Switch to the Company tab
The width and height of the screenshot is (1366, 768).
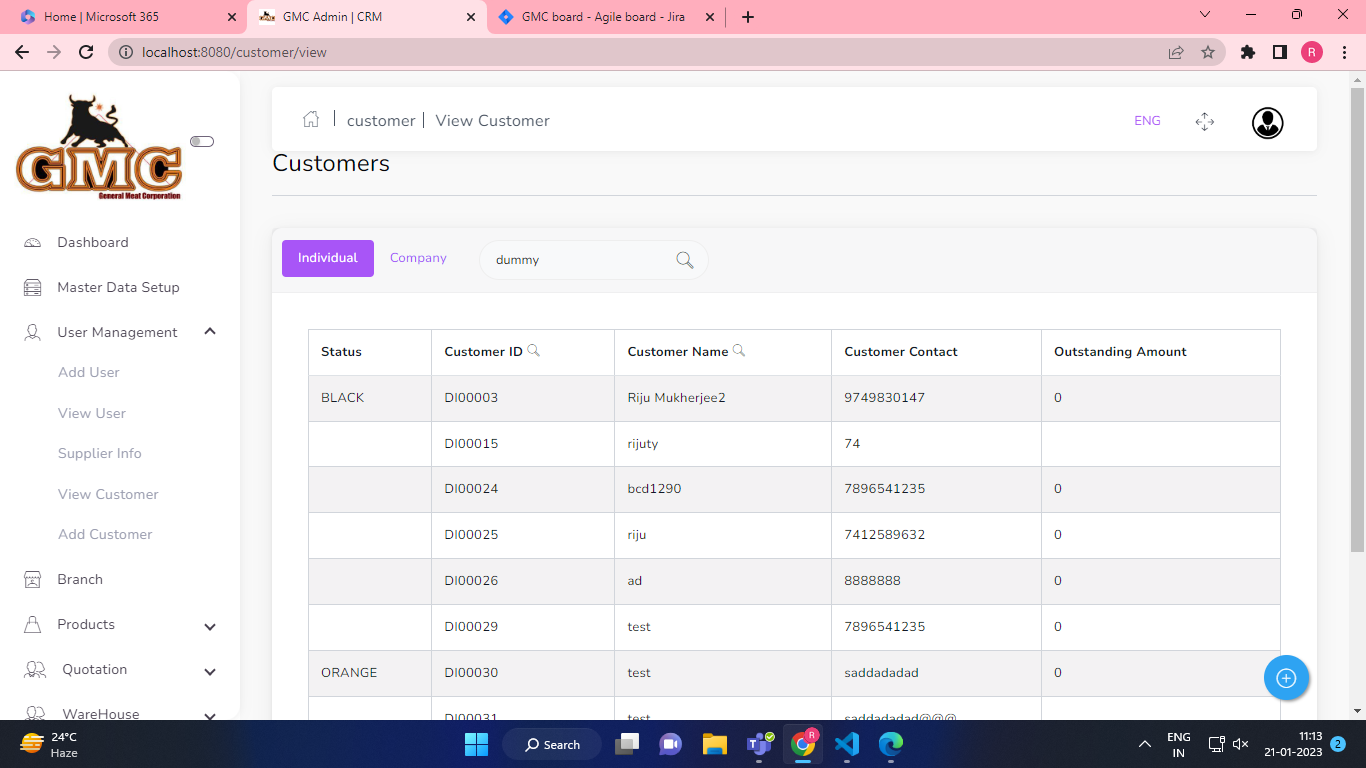418,258
